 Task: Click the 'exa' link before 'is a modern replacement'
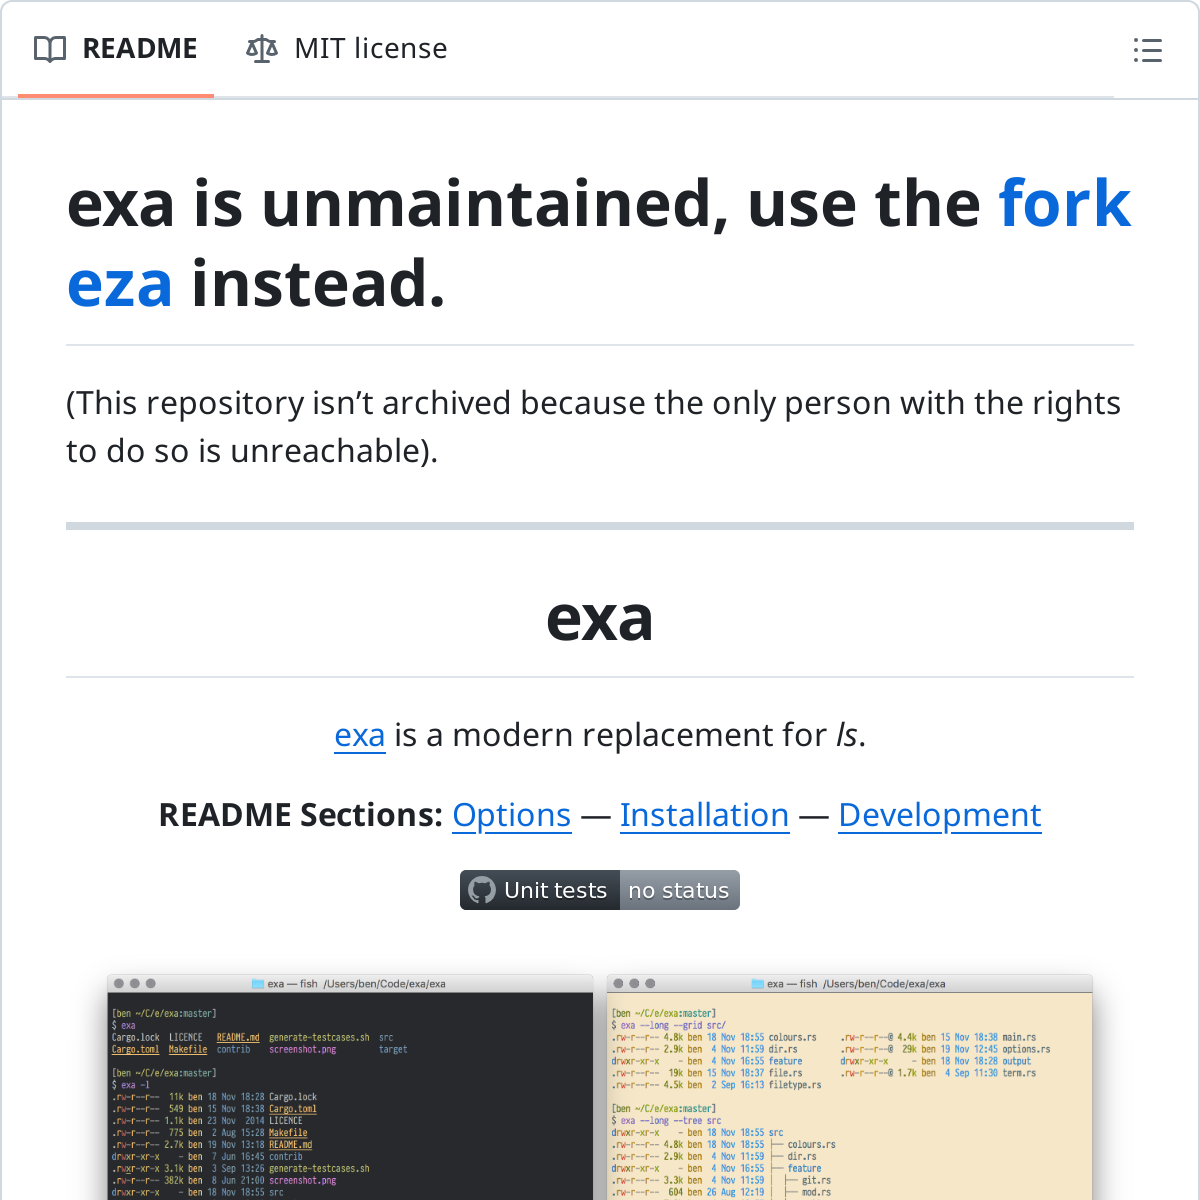[359, 735]
